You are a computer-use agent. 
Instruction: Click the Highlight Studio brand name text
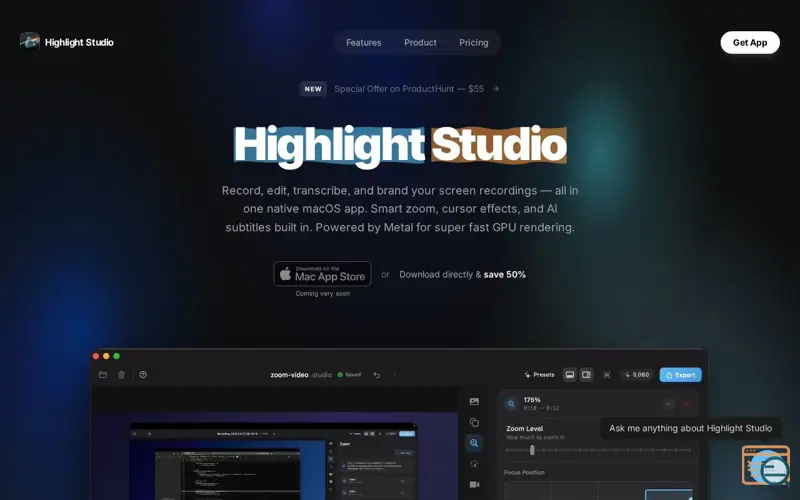pos(79,42)
